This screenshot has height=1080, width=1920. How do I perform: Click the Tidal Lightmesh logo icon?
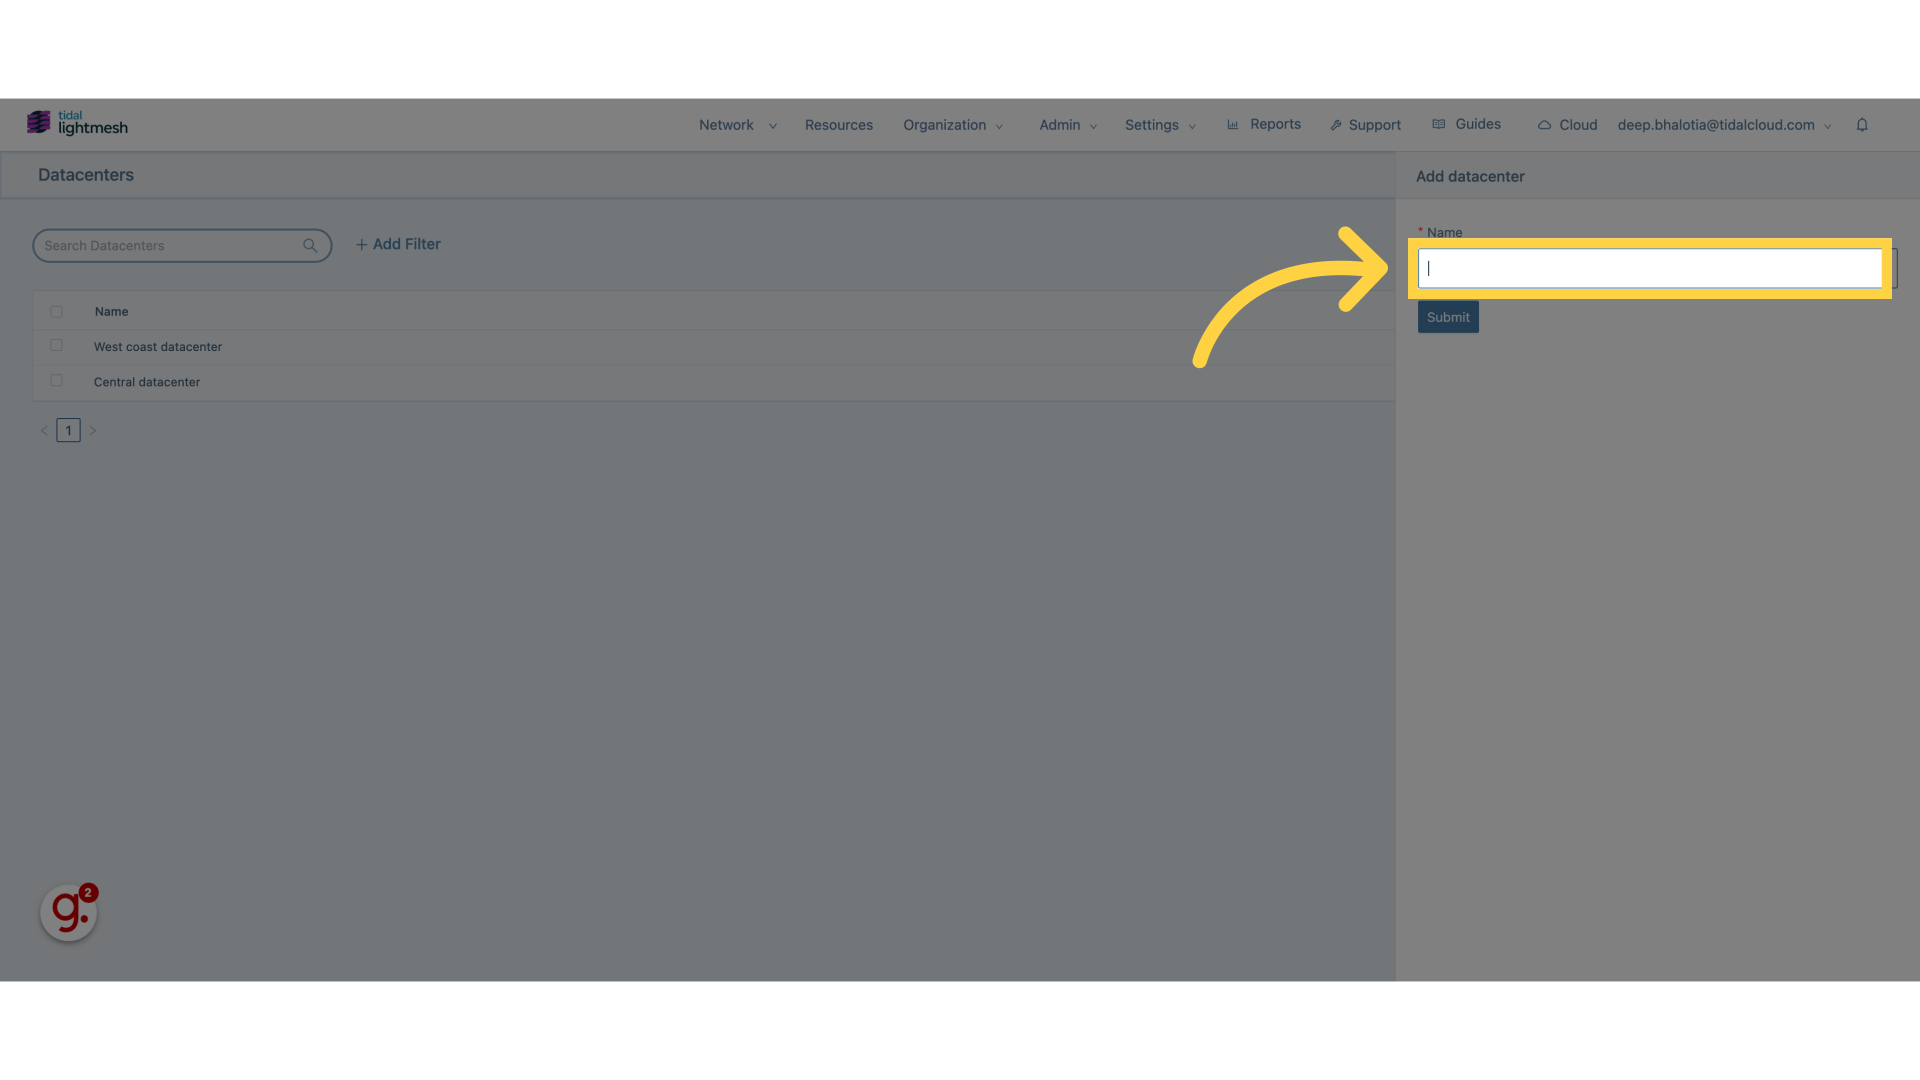(x=38, y=124)
